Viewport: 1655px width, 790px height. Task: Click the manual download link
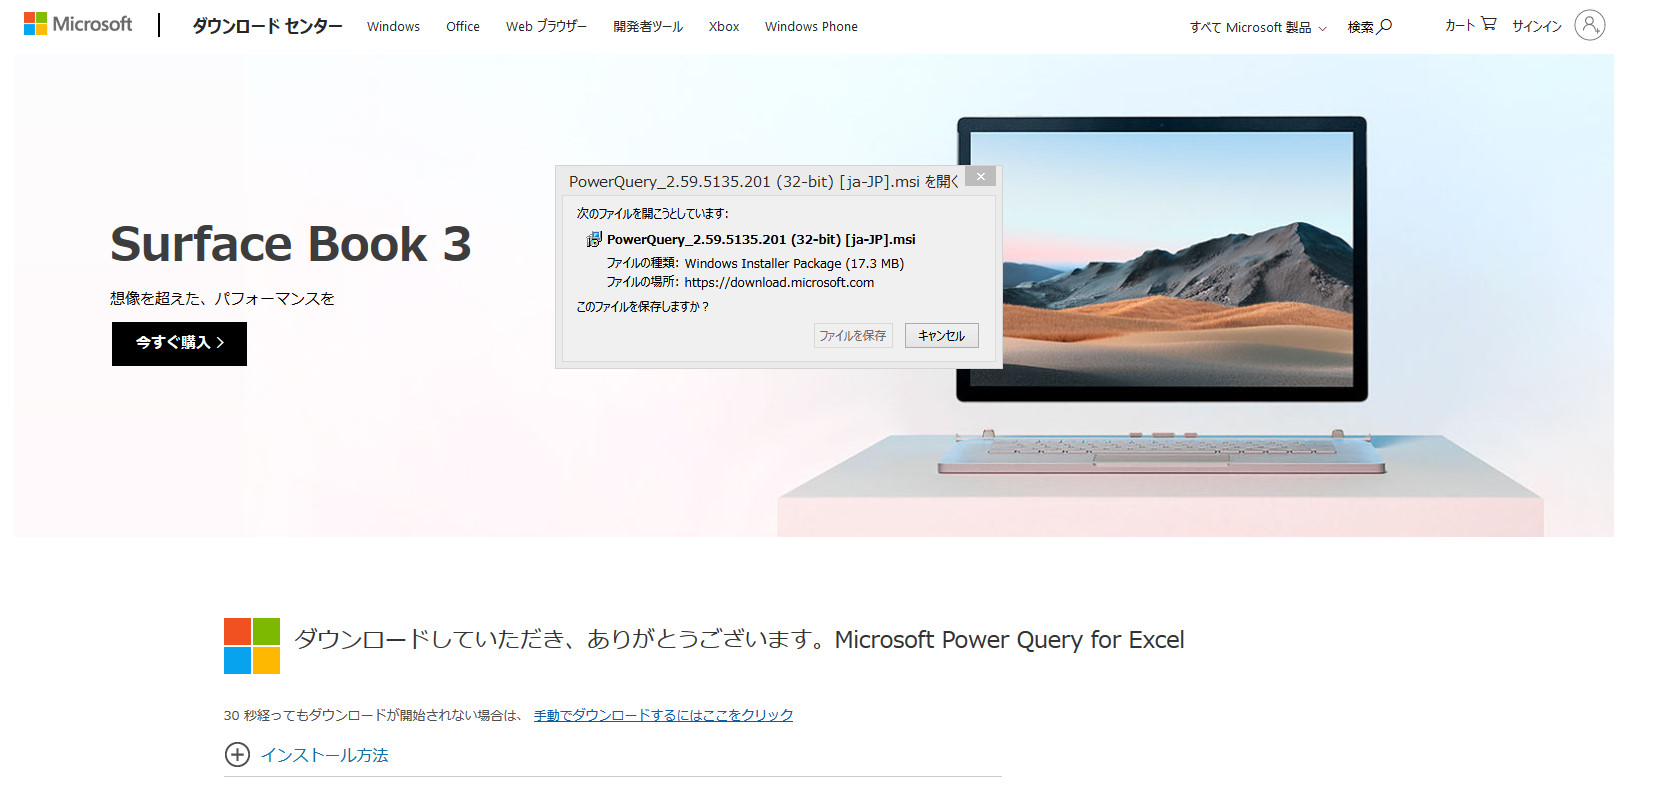pos(663,715)
